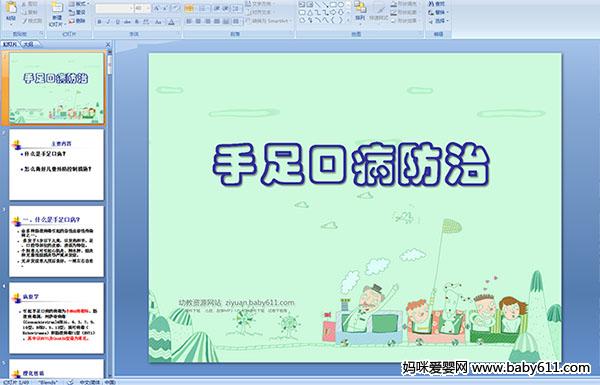Switch to the Outline pane tab
Image resolution: width=600 pixels, height=385 pixels.
28,44
